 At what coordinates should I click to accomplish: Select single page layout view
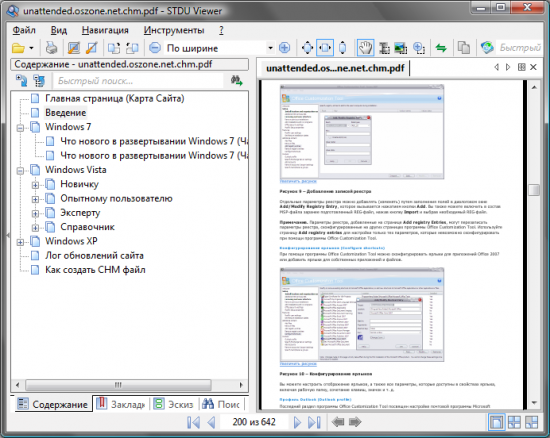pos(496,422)
